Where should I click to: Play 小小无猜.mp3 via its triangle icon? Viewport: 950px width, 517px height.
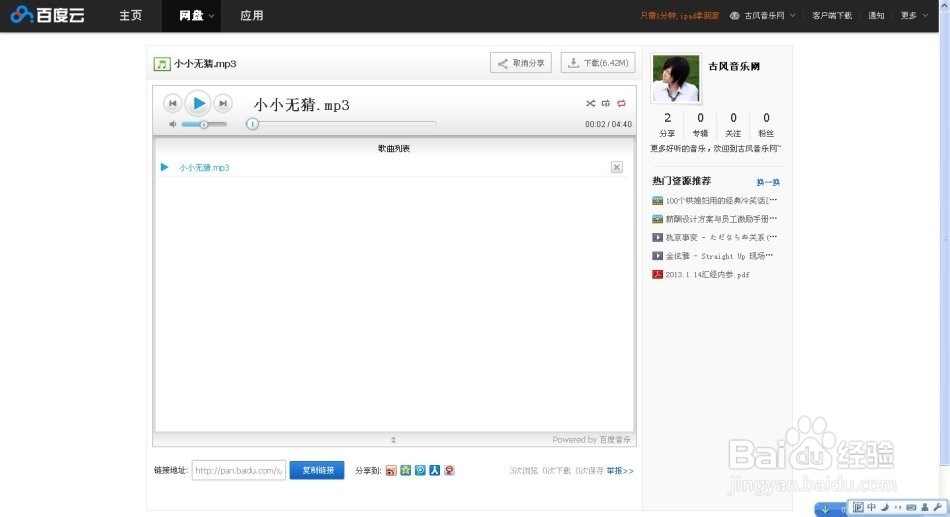[x=164, y=167]
